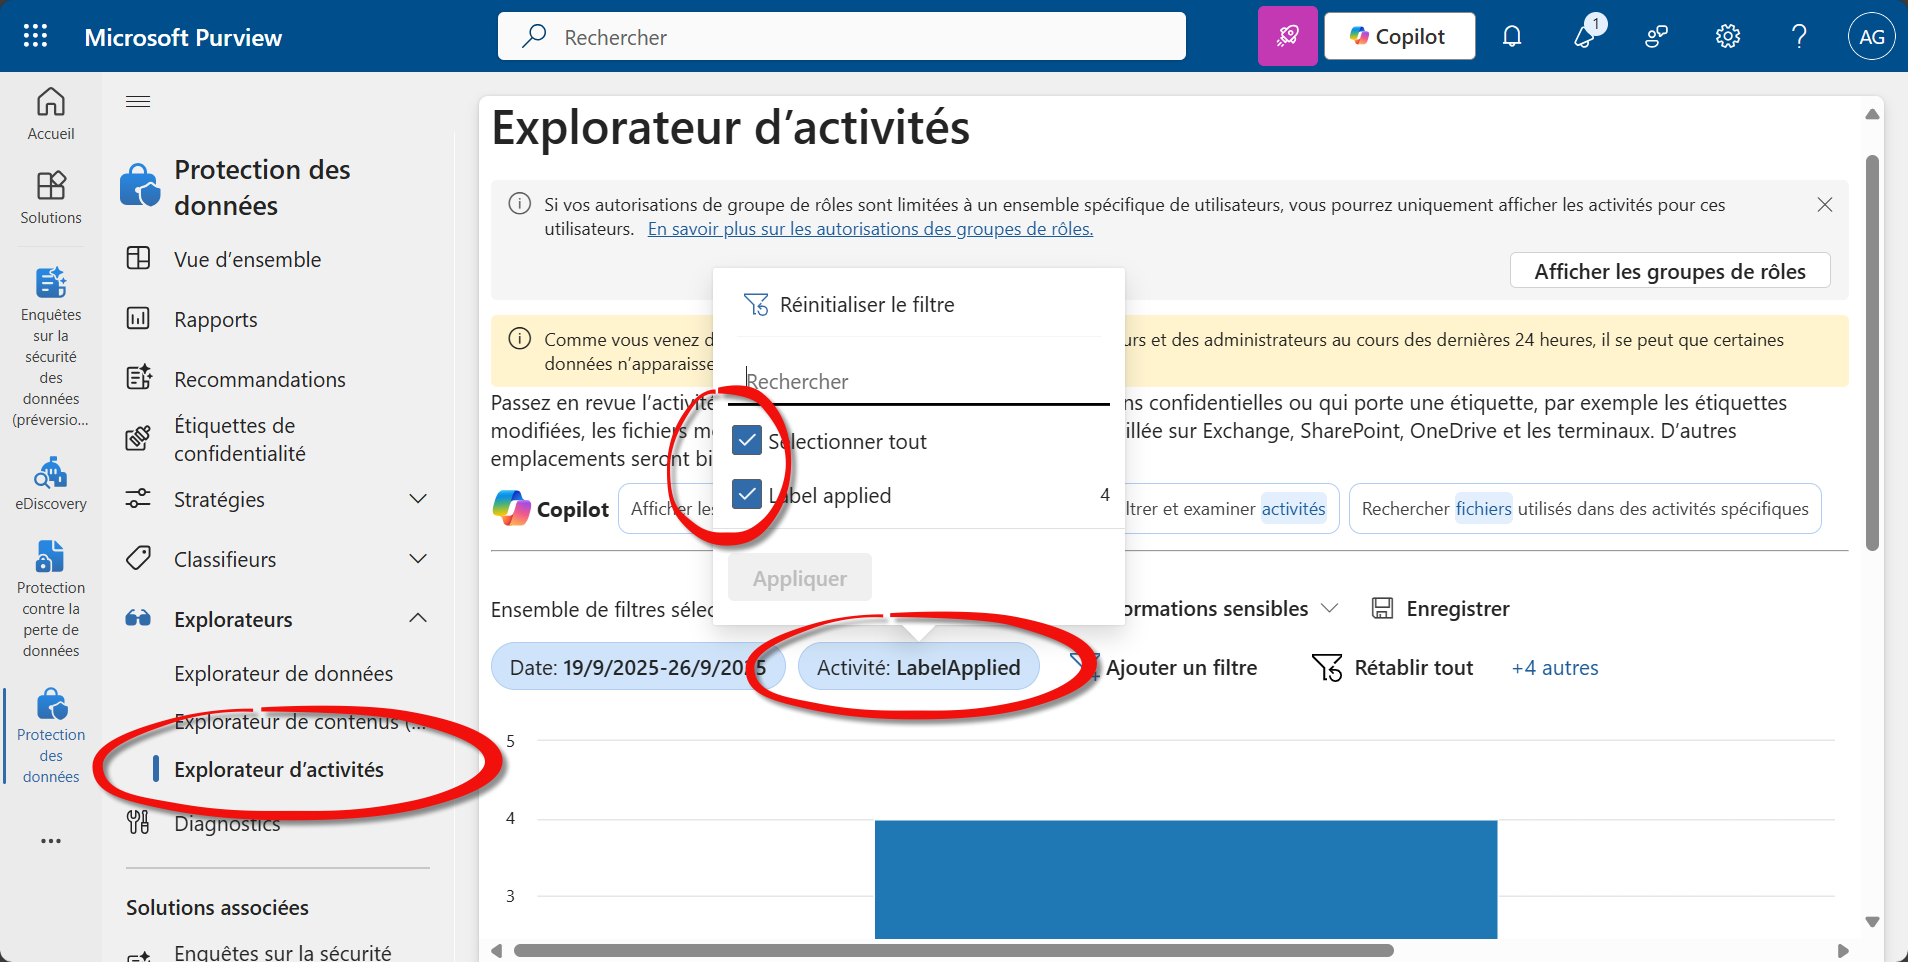
Task: Open Solutions in the left rail
Action: click(x=51, y=197)
